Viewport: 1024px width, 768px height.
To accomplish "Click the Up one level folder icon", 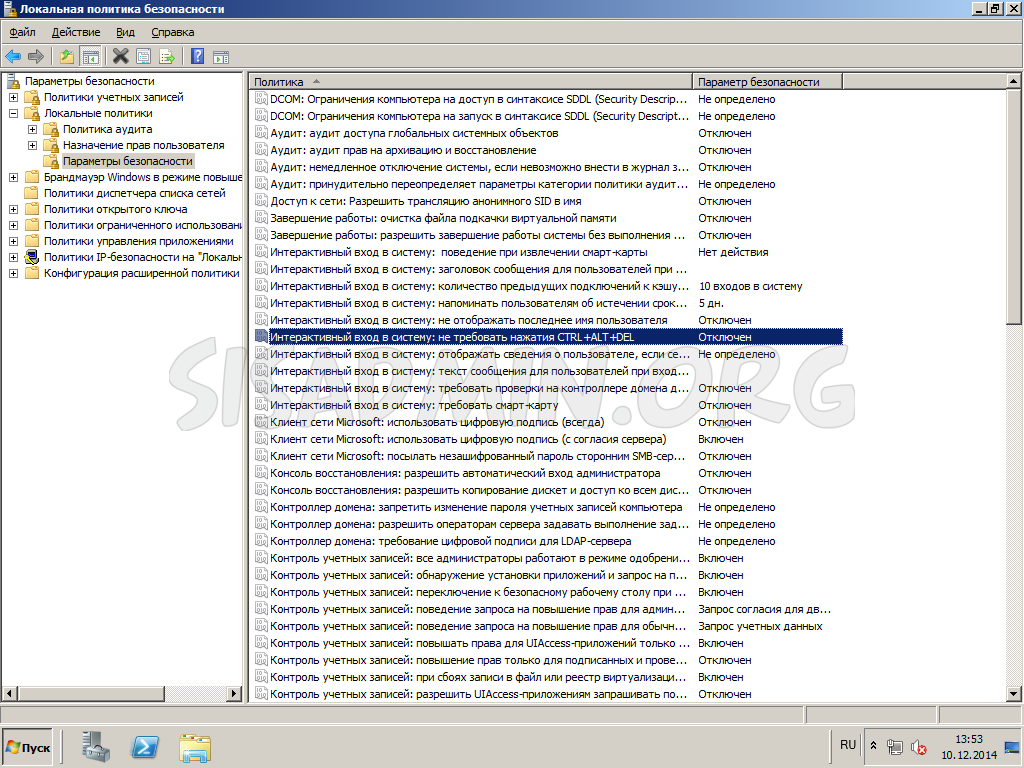I will pos(67,56).
